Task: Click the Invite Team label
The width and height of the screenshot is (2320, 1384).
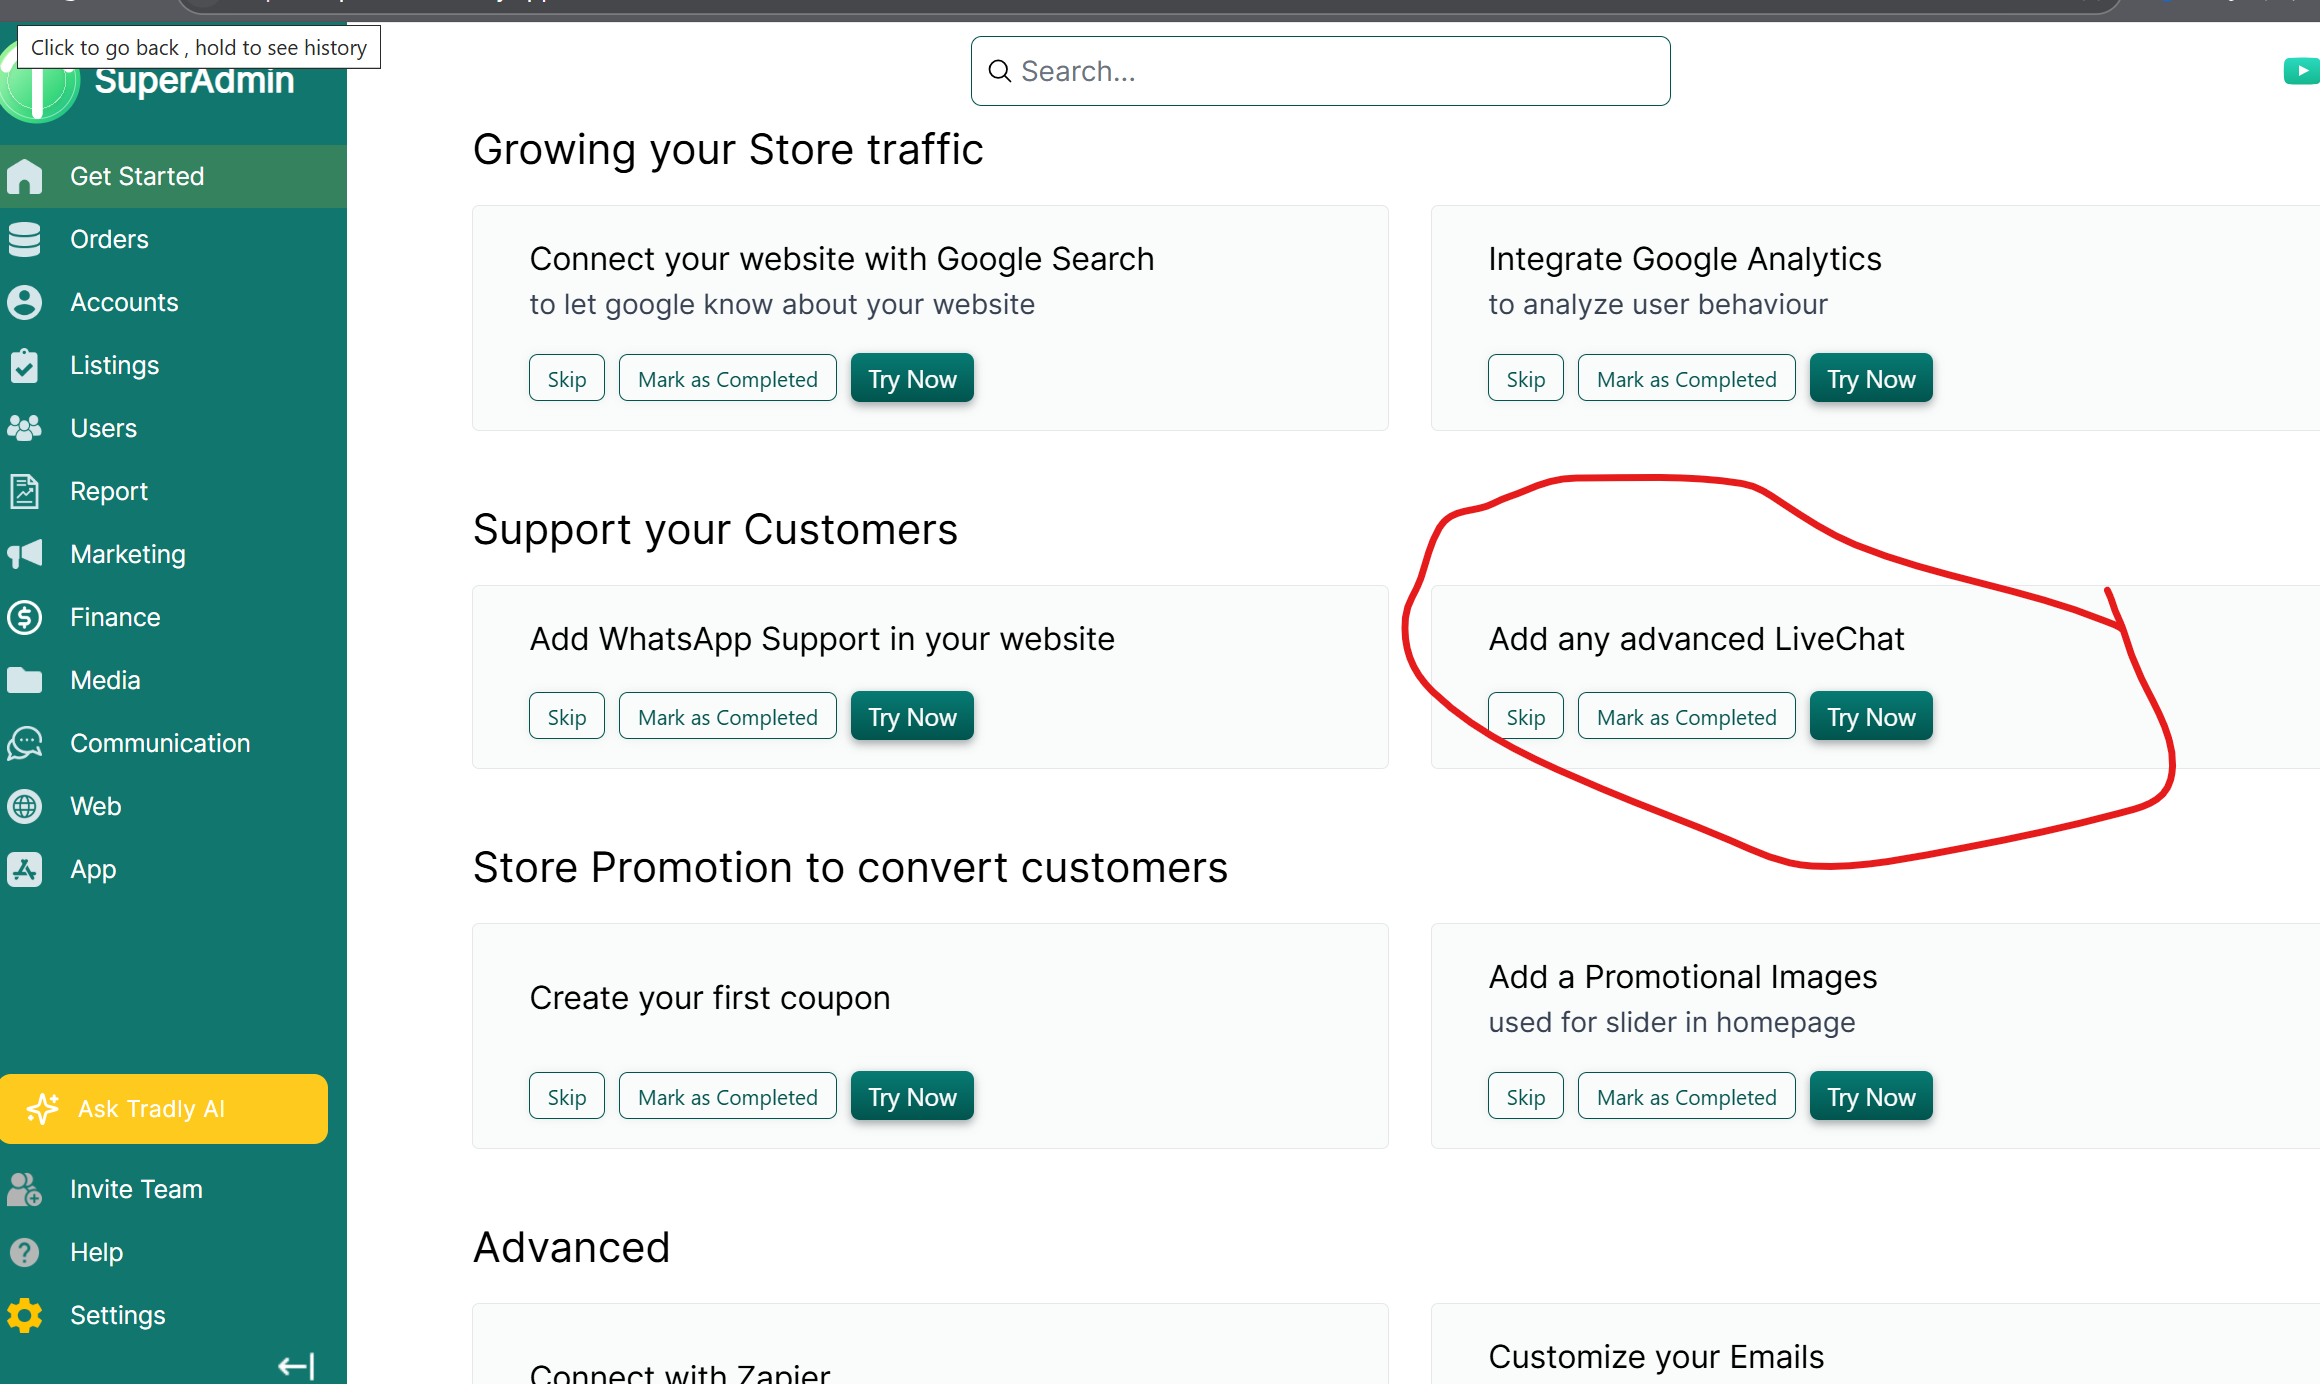Action: (x=136, y=1189)
